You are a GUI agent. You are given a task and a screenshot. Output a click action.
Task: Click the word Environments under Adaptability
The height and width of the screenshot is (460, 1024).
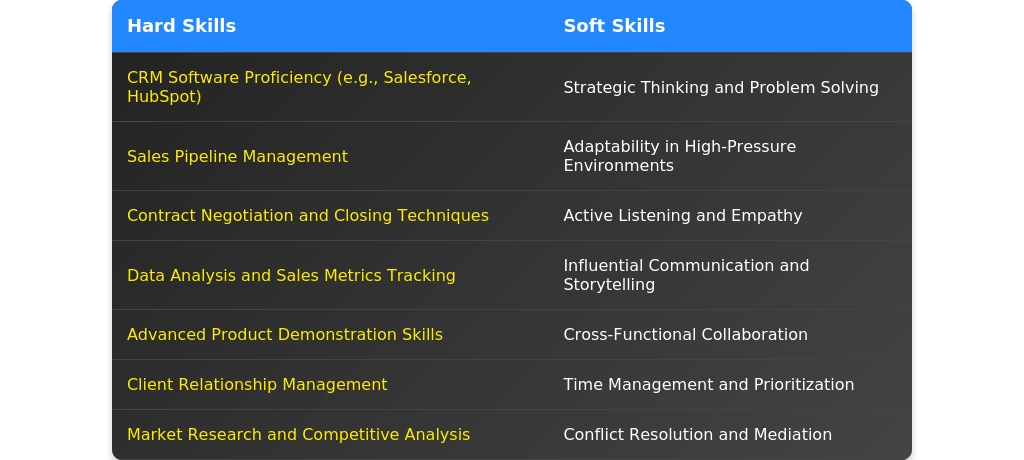tap(618, 166)
